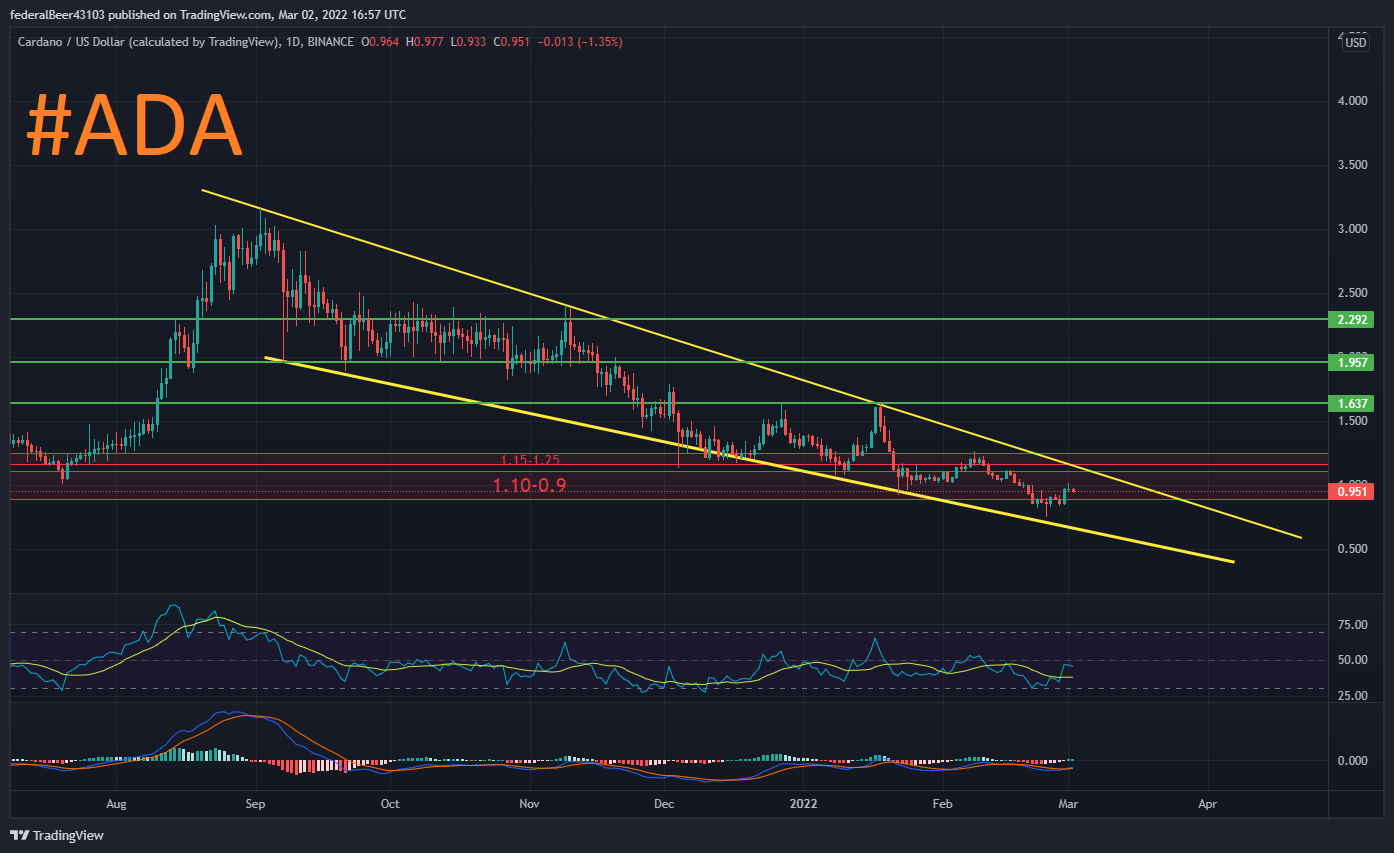The height and width of the screenshot is (853, 1394).
Task: Click the 50.00 RSI scale label
Action: (x=1353, y=660)
